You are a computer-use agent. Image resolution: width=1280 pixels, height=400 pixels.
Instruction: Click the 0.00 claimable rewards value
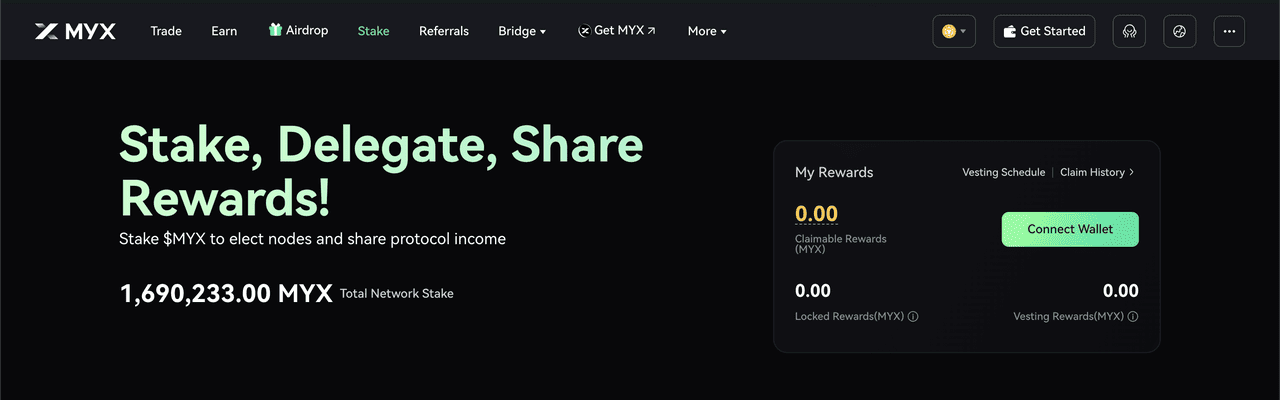[816, 214]
